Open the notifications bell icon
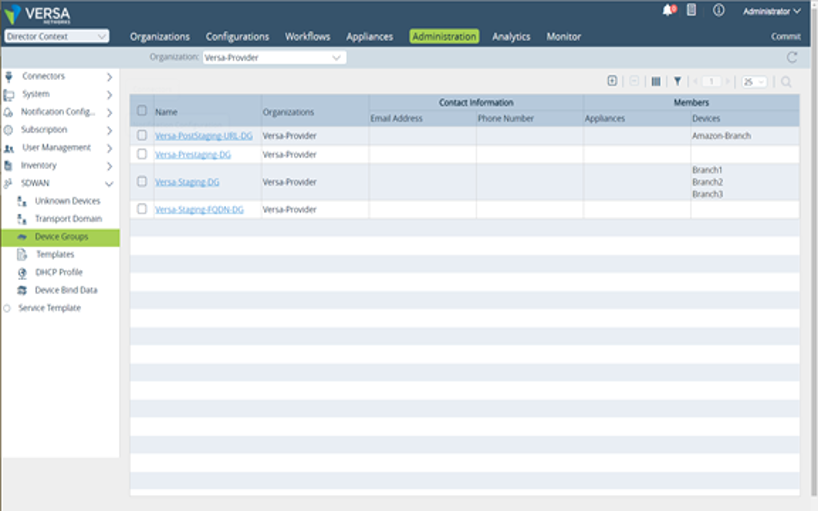The height and width of the screenshot is (511, 818). coord(668,10)
